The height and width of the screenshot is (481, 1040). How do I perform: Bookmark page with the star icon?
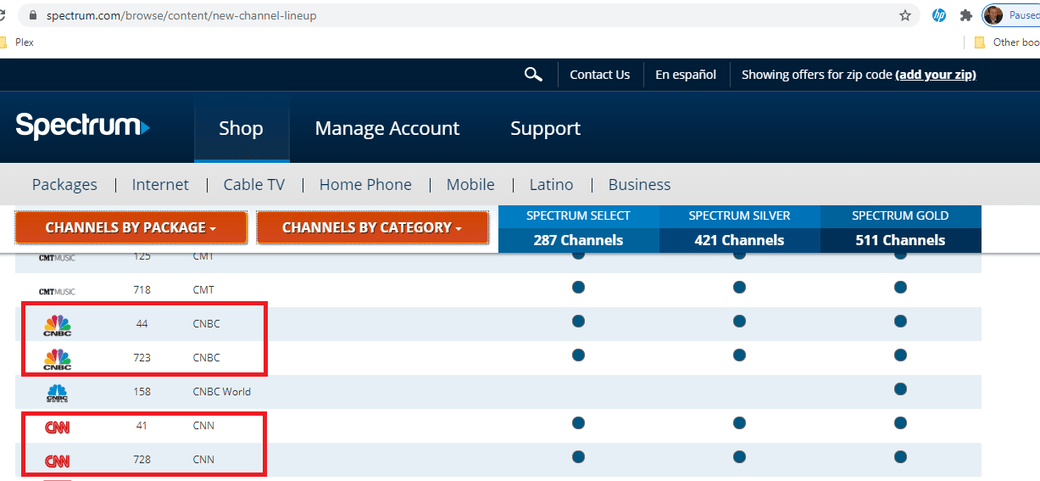[x=905, y=16]
